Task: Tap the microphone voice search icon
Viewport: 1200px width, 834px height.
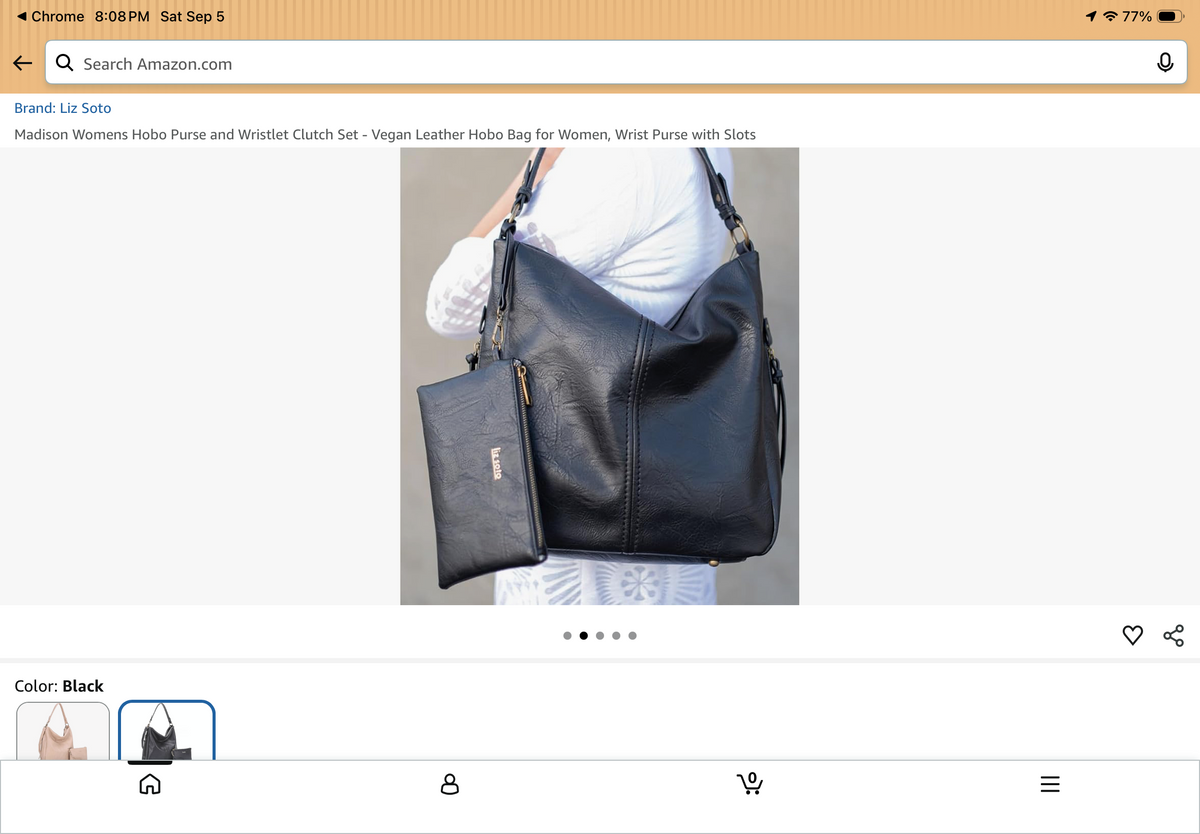Action: [x=1165, y=63]
